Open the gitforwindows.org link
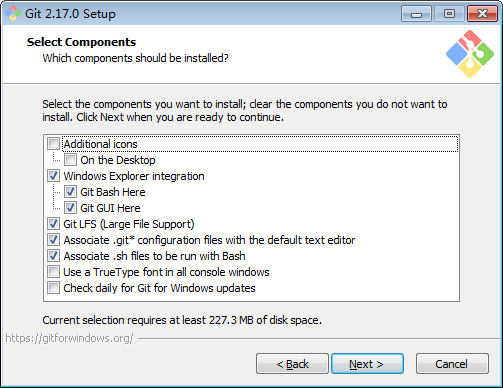Screen dimensions: 503x388 69,338
